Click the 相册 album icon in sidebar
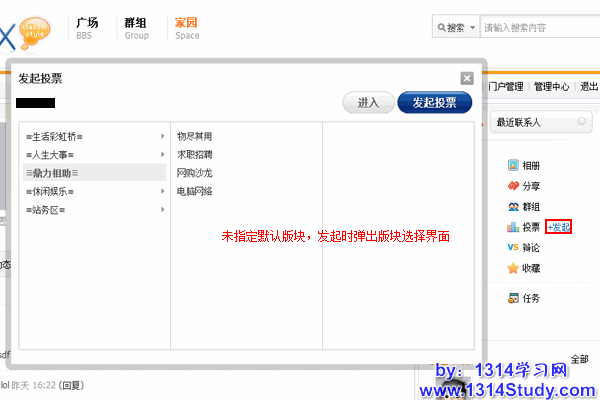Image resolution: width=600 pixels, height=400 pixels. 513,165
